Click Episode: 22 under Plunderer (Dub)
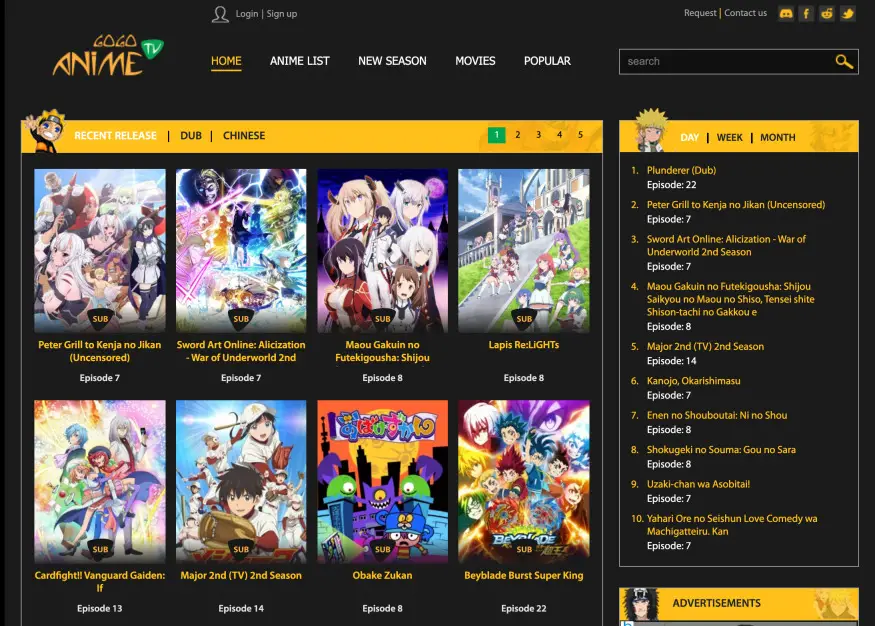875x626 pixels. point(671,185)
